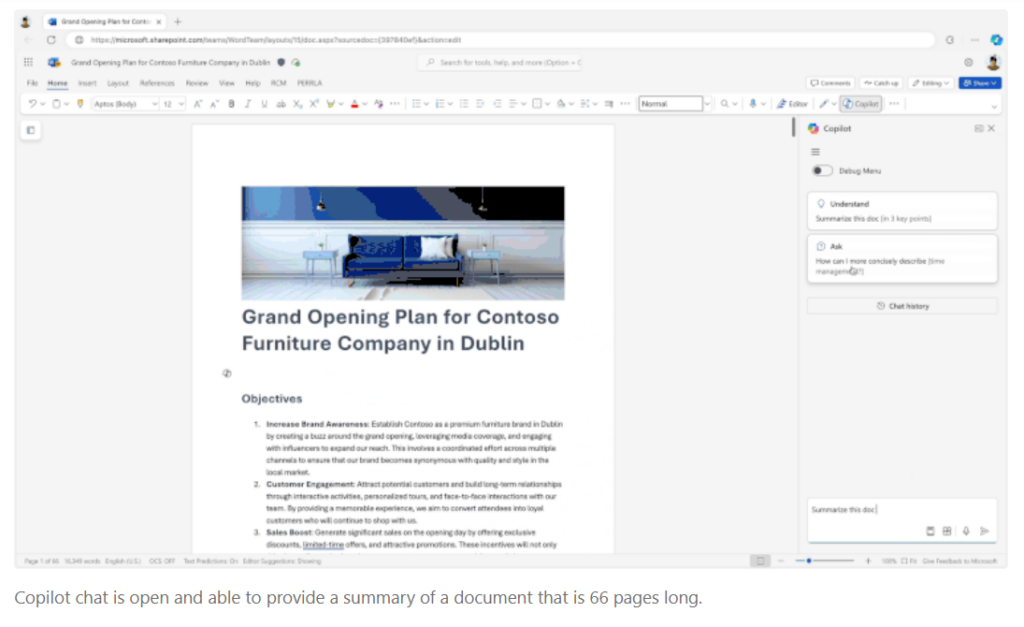
Task: Open Chat history in Copilot
Action: coord(903,306)
